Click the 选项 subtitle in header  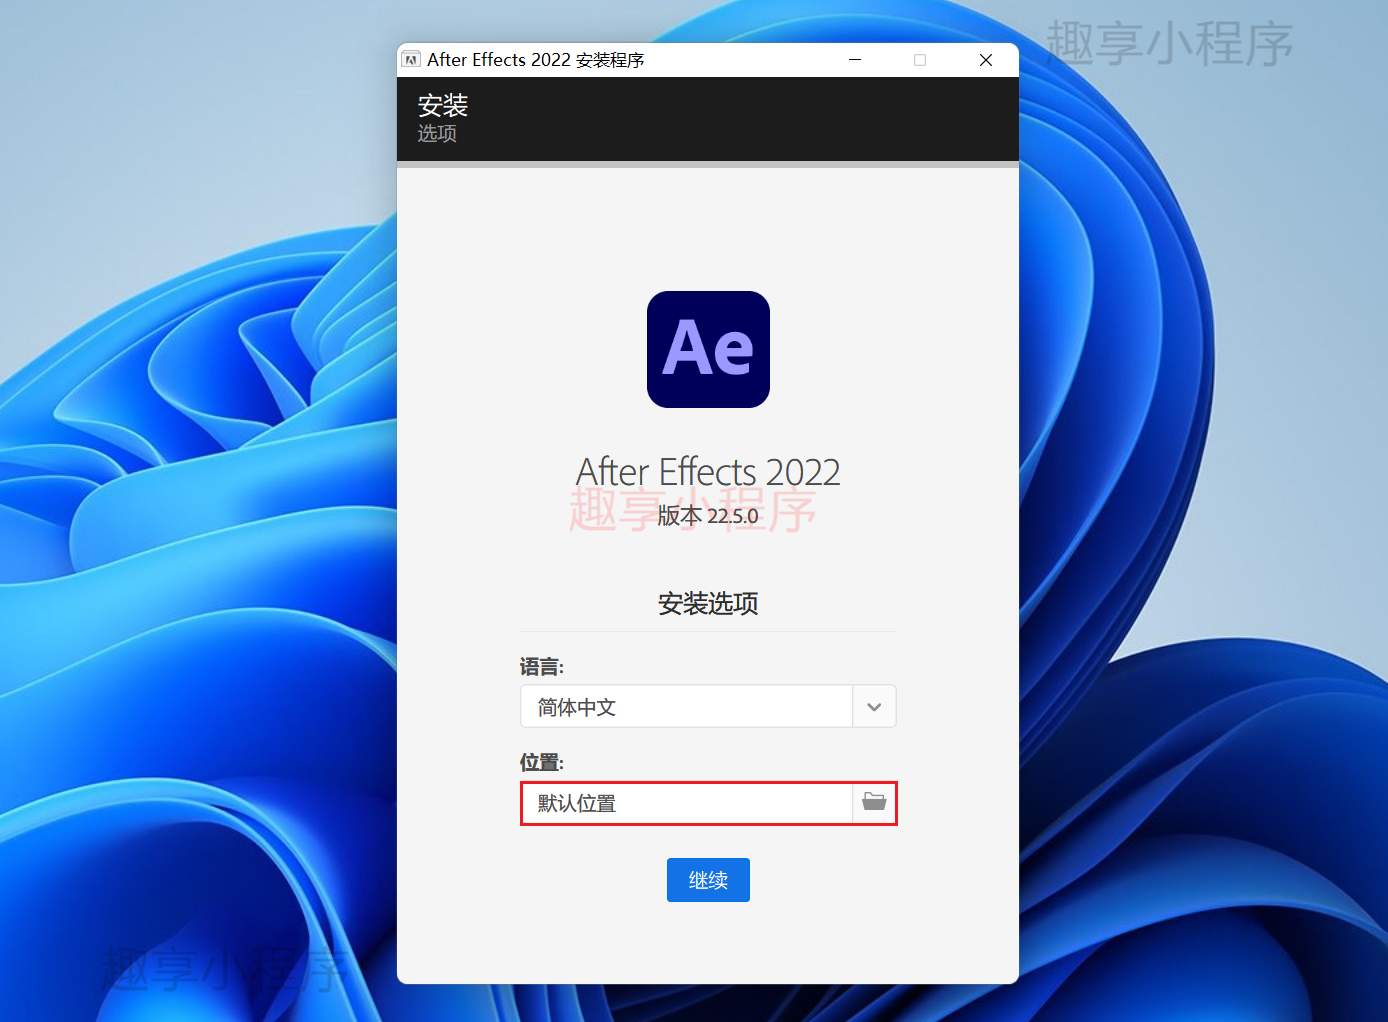(437, 134)
